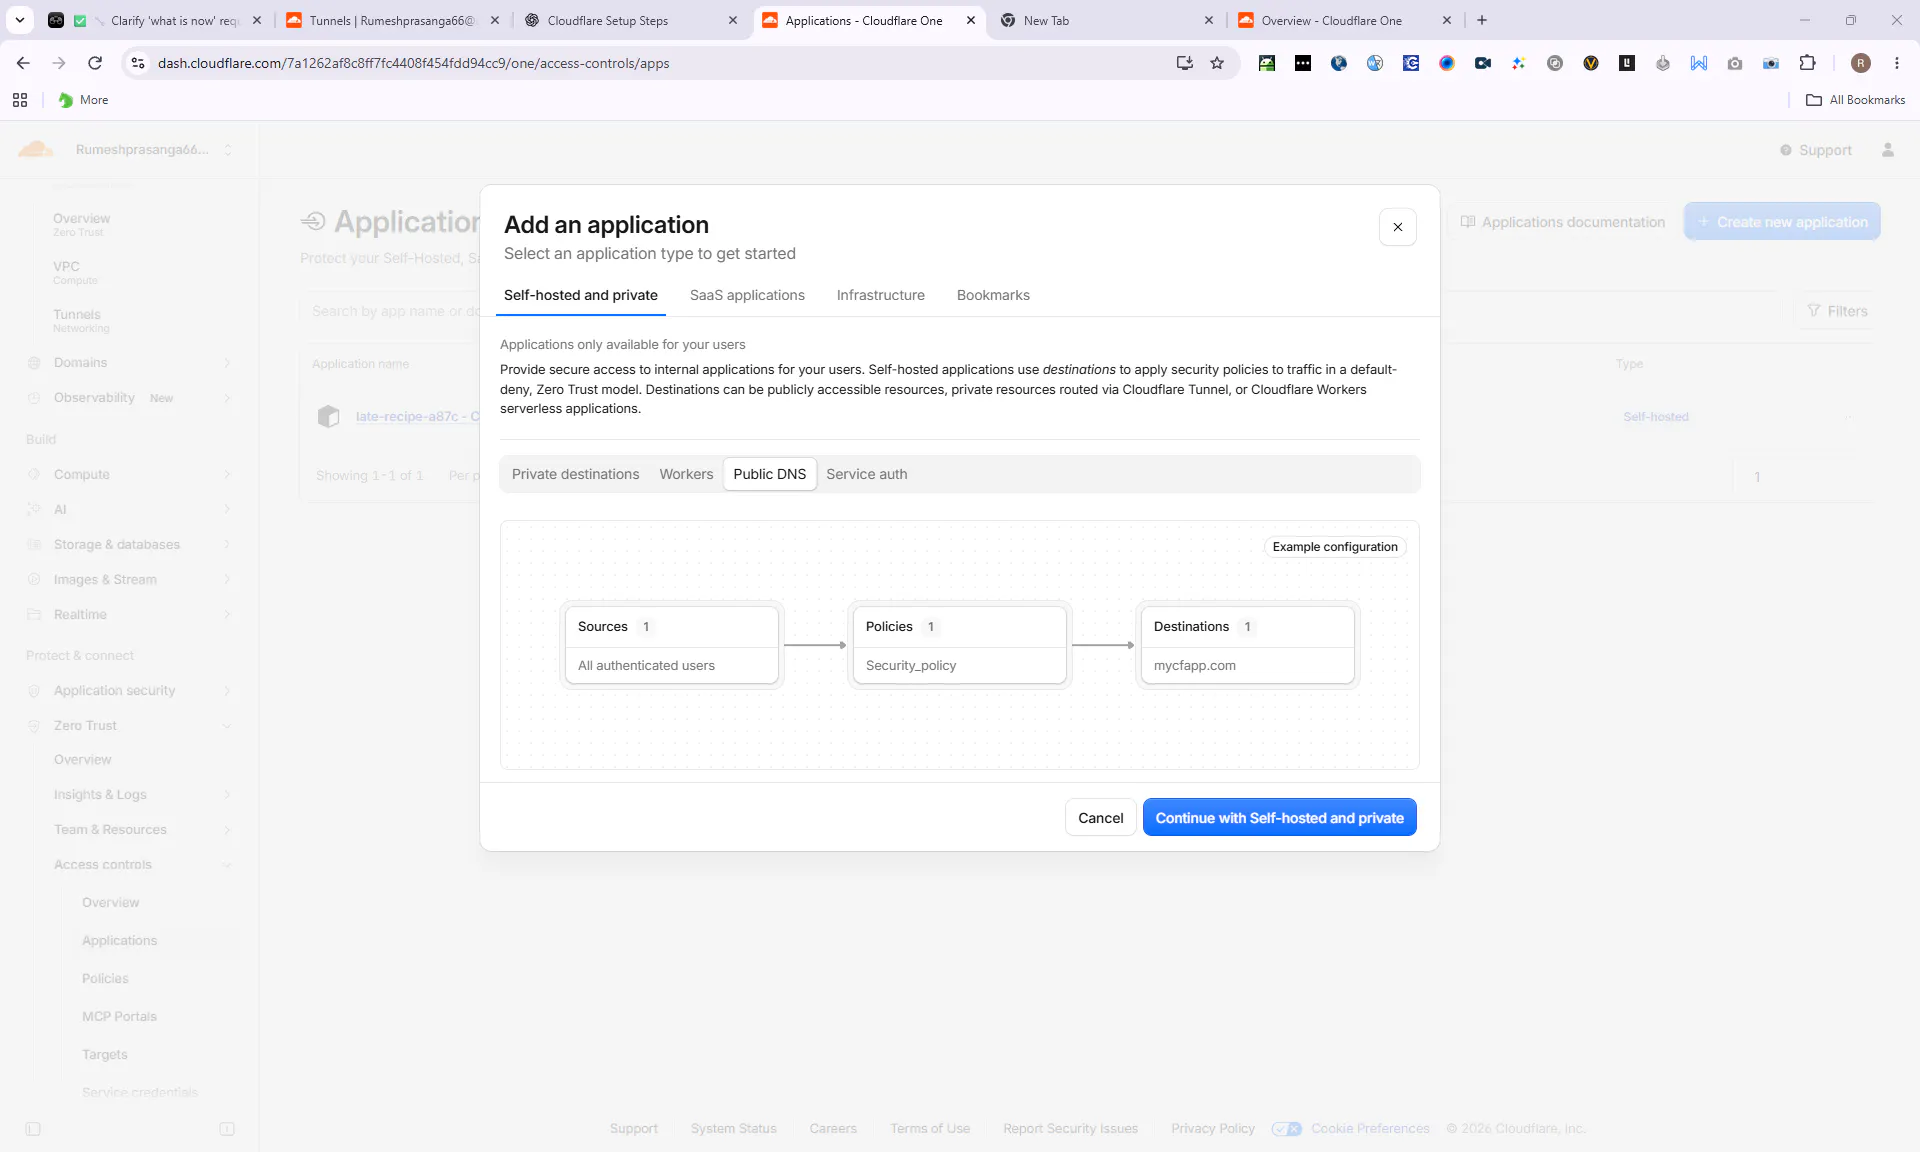This screenshot has width=1920, height=1152.
Task: Click Example configuration label
Action: tap(1335, 547)
